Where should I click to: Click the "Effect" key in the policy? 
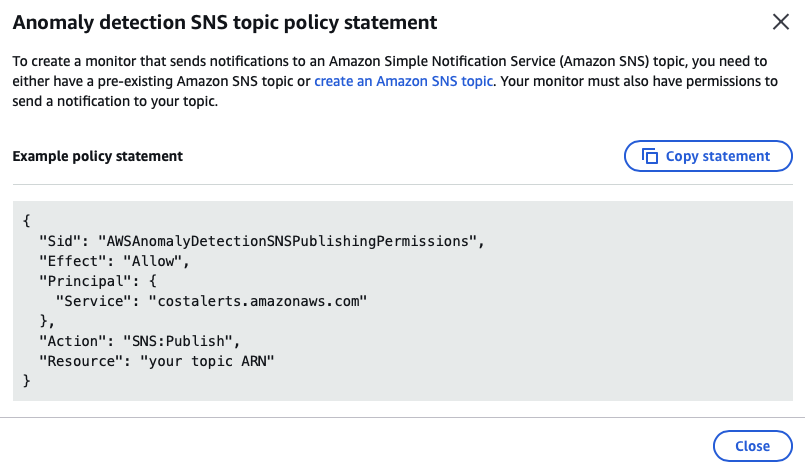click(72, 261)
